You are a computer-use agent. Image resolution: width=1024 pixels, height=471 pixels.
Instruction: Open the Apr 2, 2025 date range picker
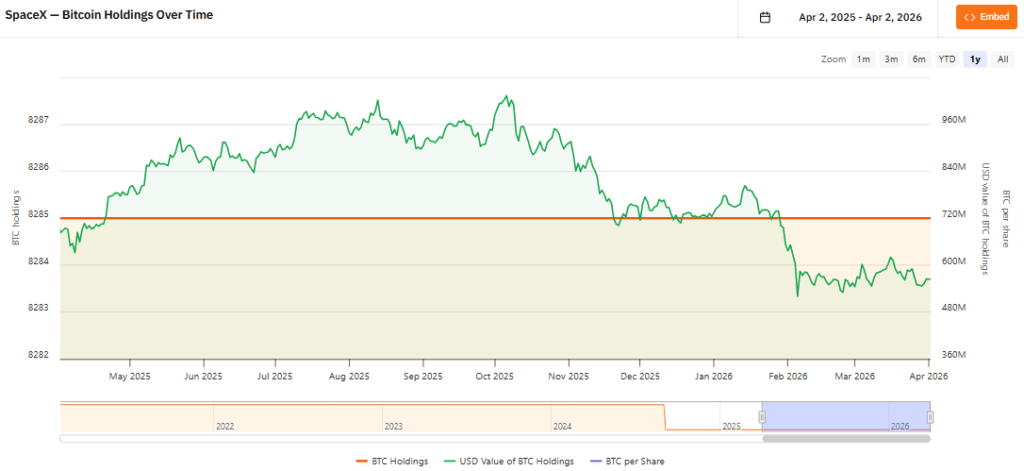tap(861, 17)
